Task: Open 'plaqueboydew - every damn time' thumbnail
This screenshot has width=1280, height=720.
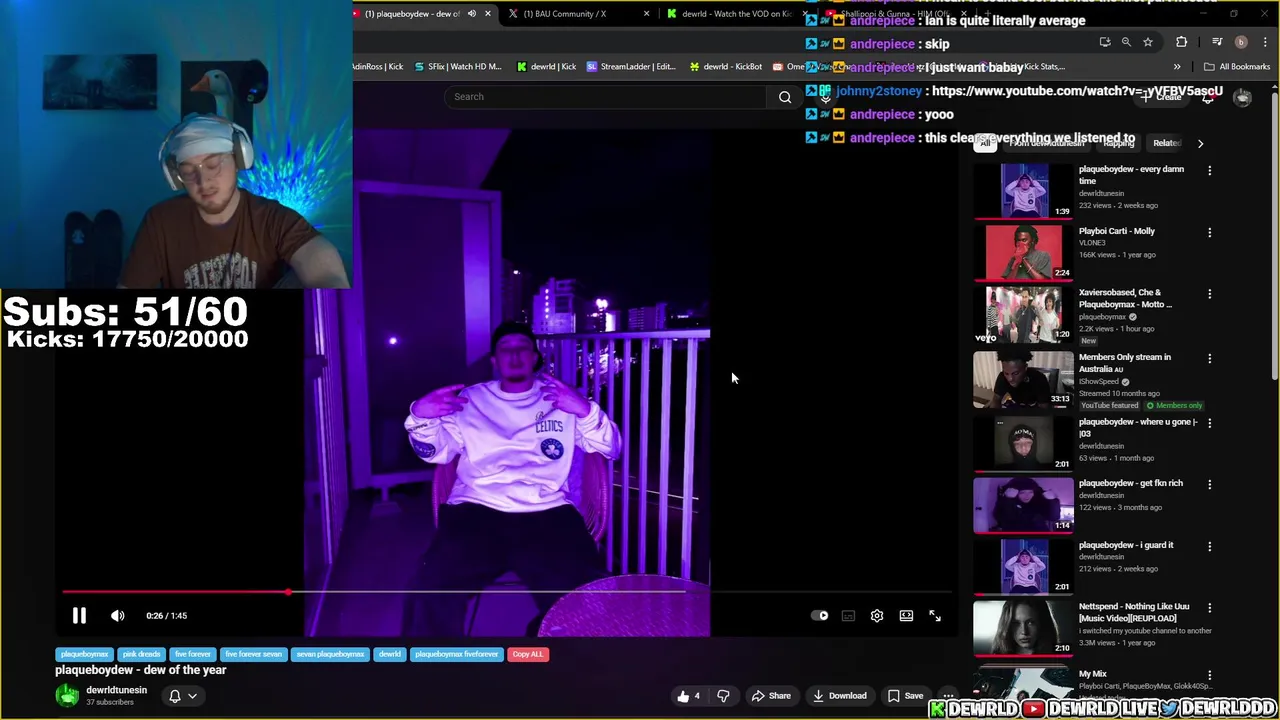Action: point(1024,190)
